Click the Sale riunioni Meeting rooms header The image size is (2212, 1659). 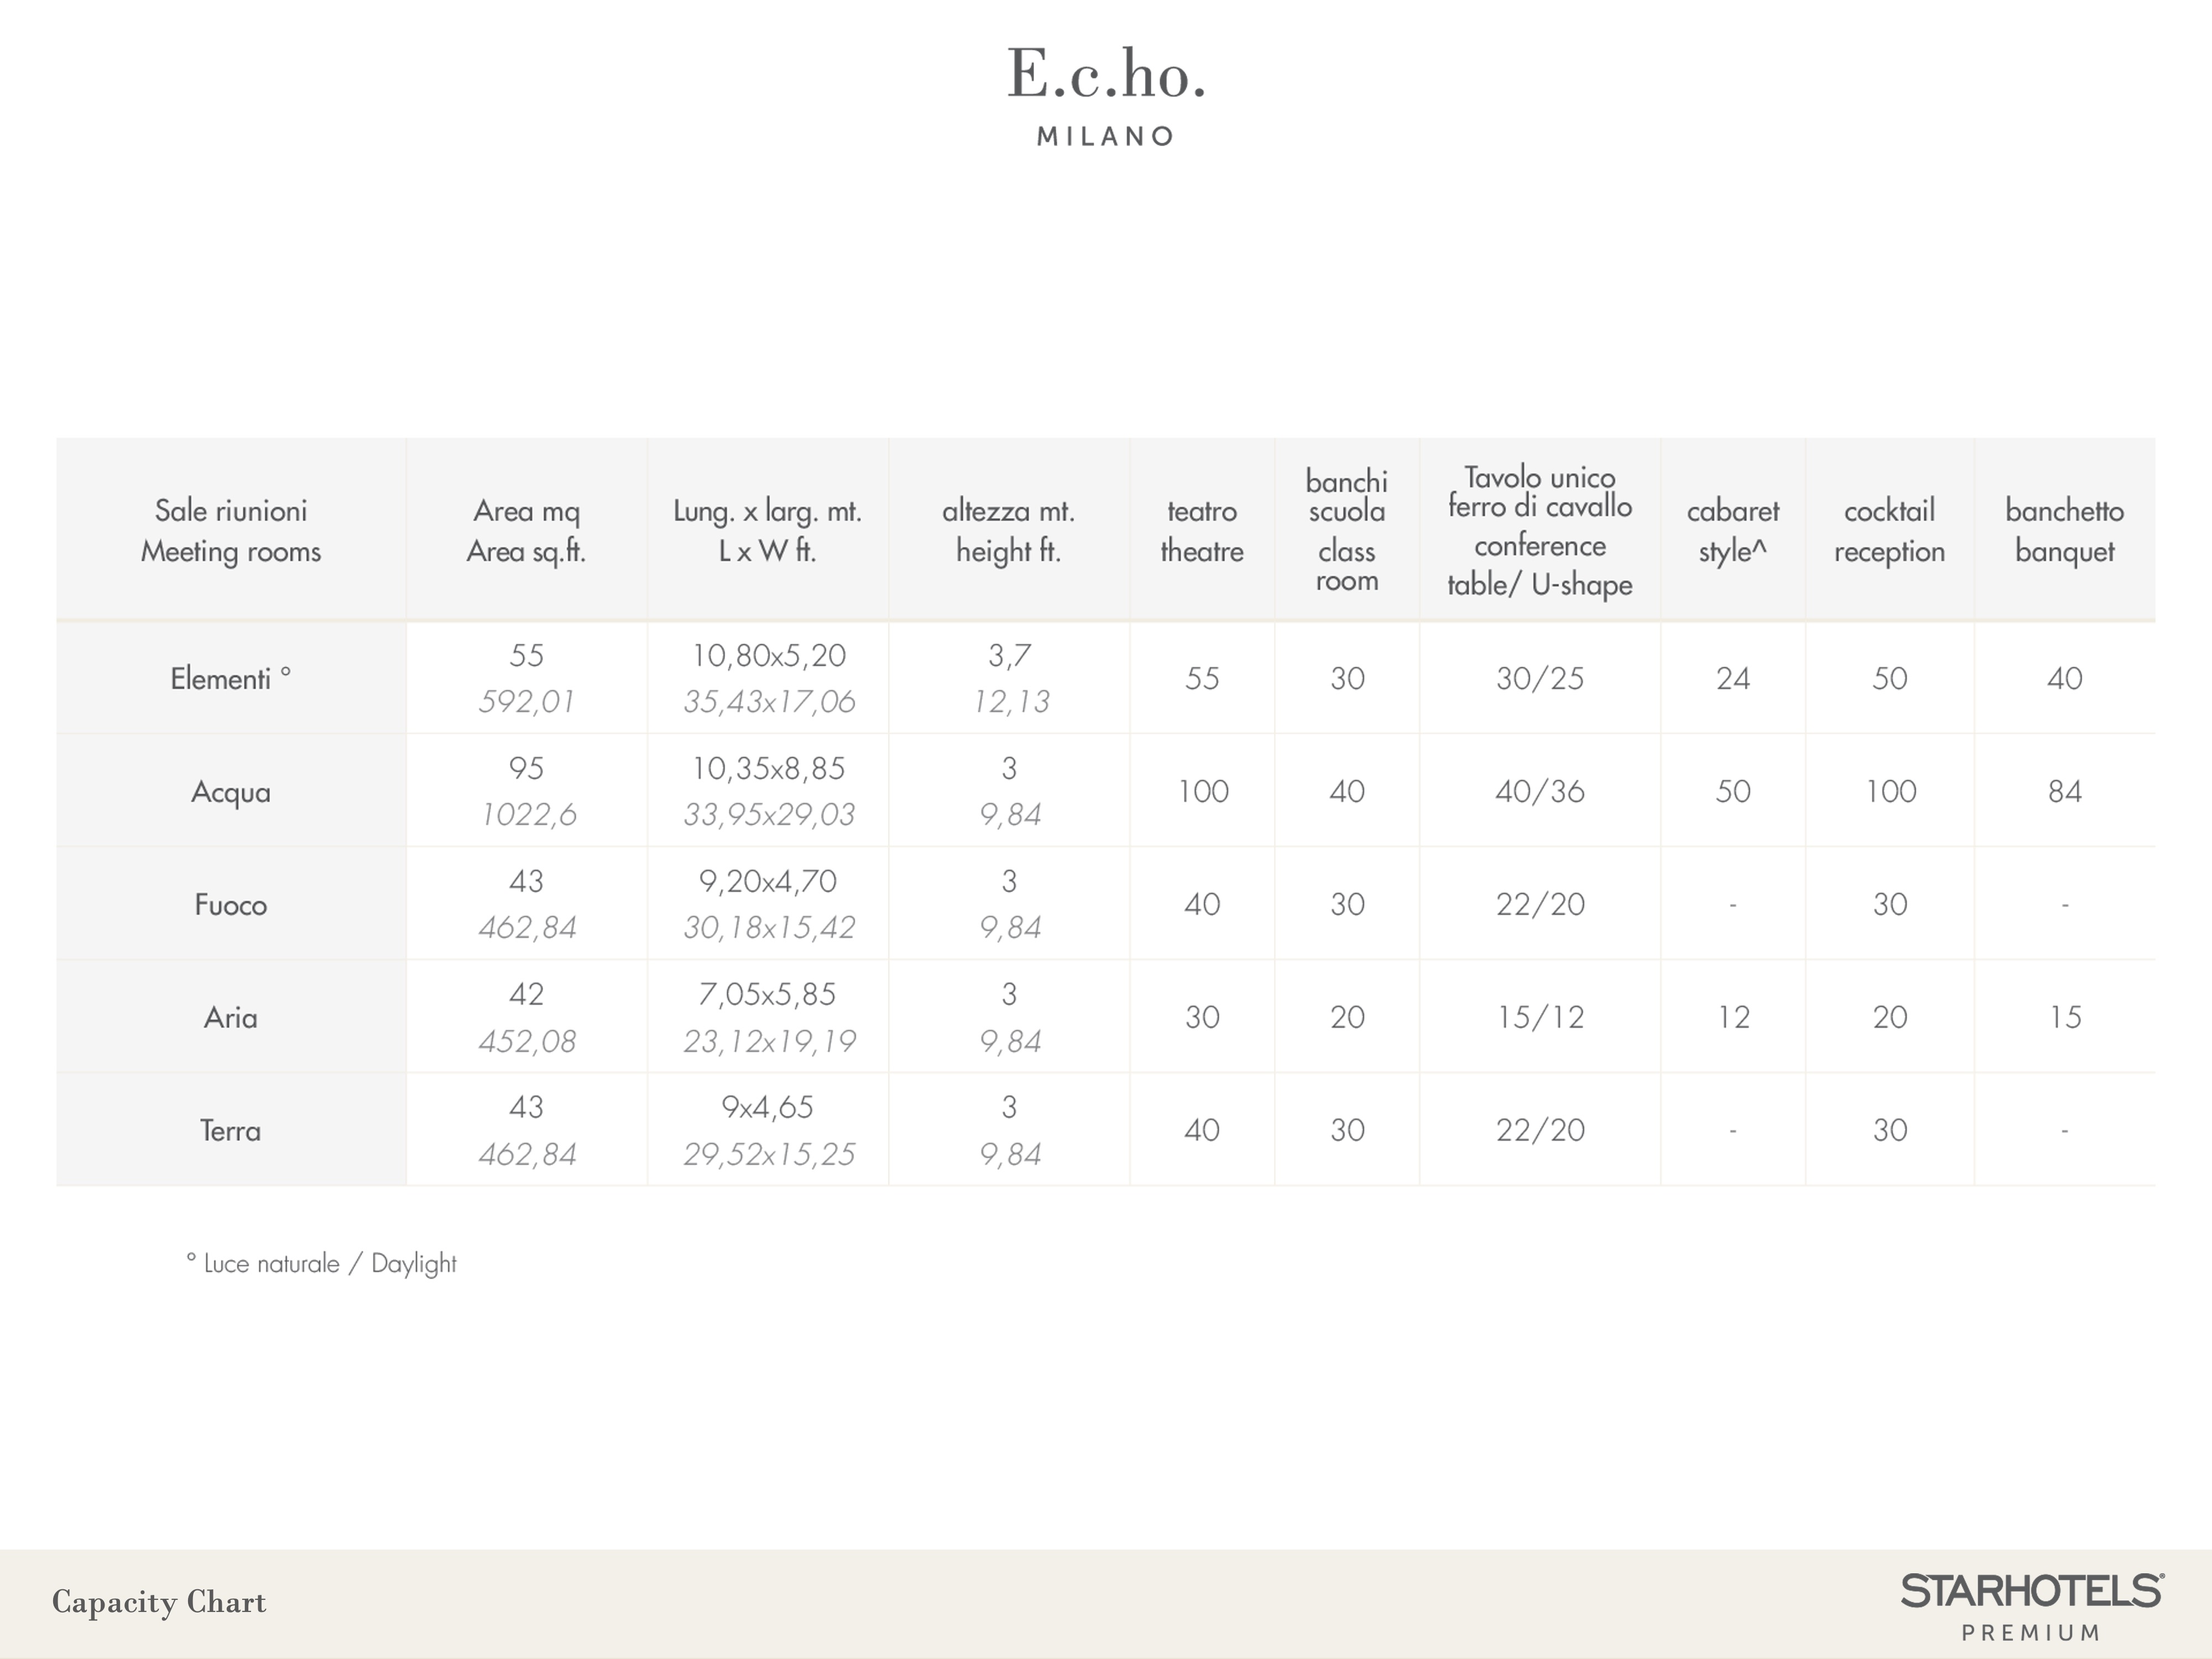pos(231,531)
